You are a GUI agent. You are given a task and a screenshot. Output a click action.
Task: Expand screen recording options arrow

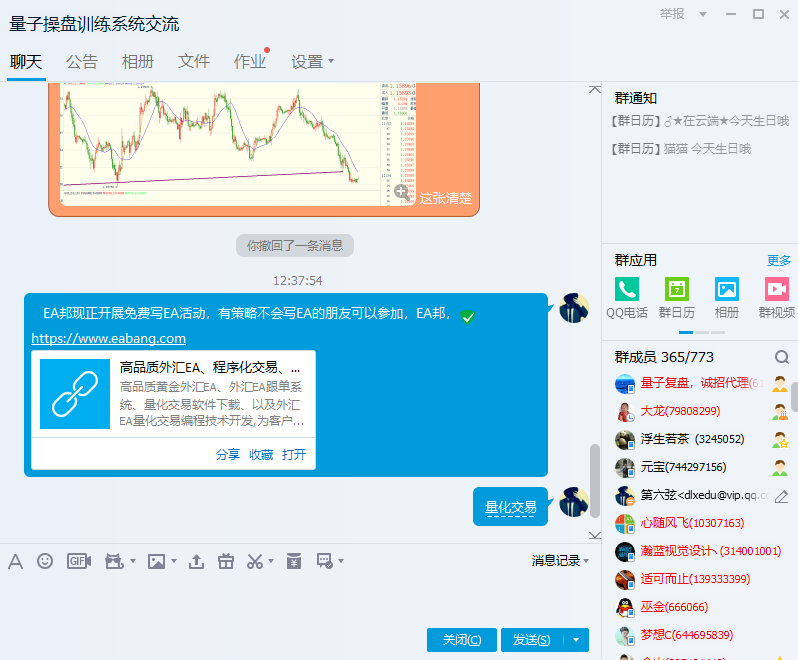coord(133,561)
